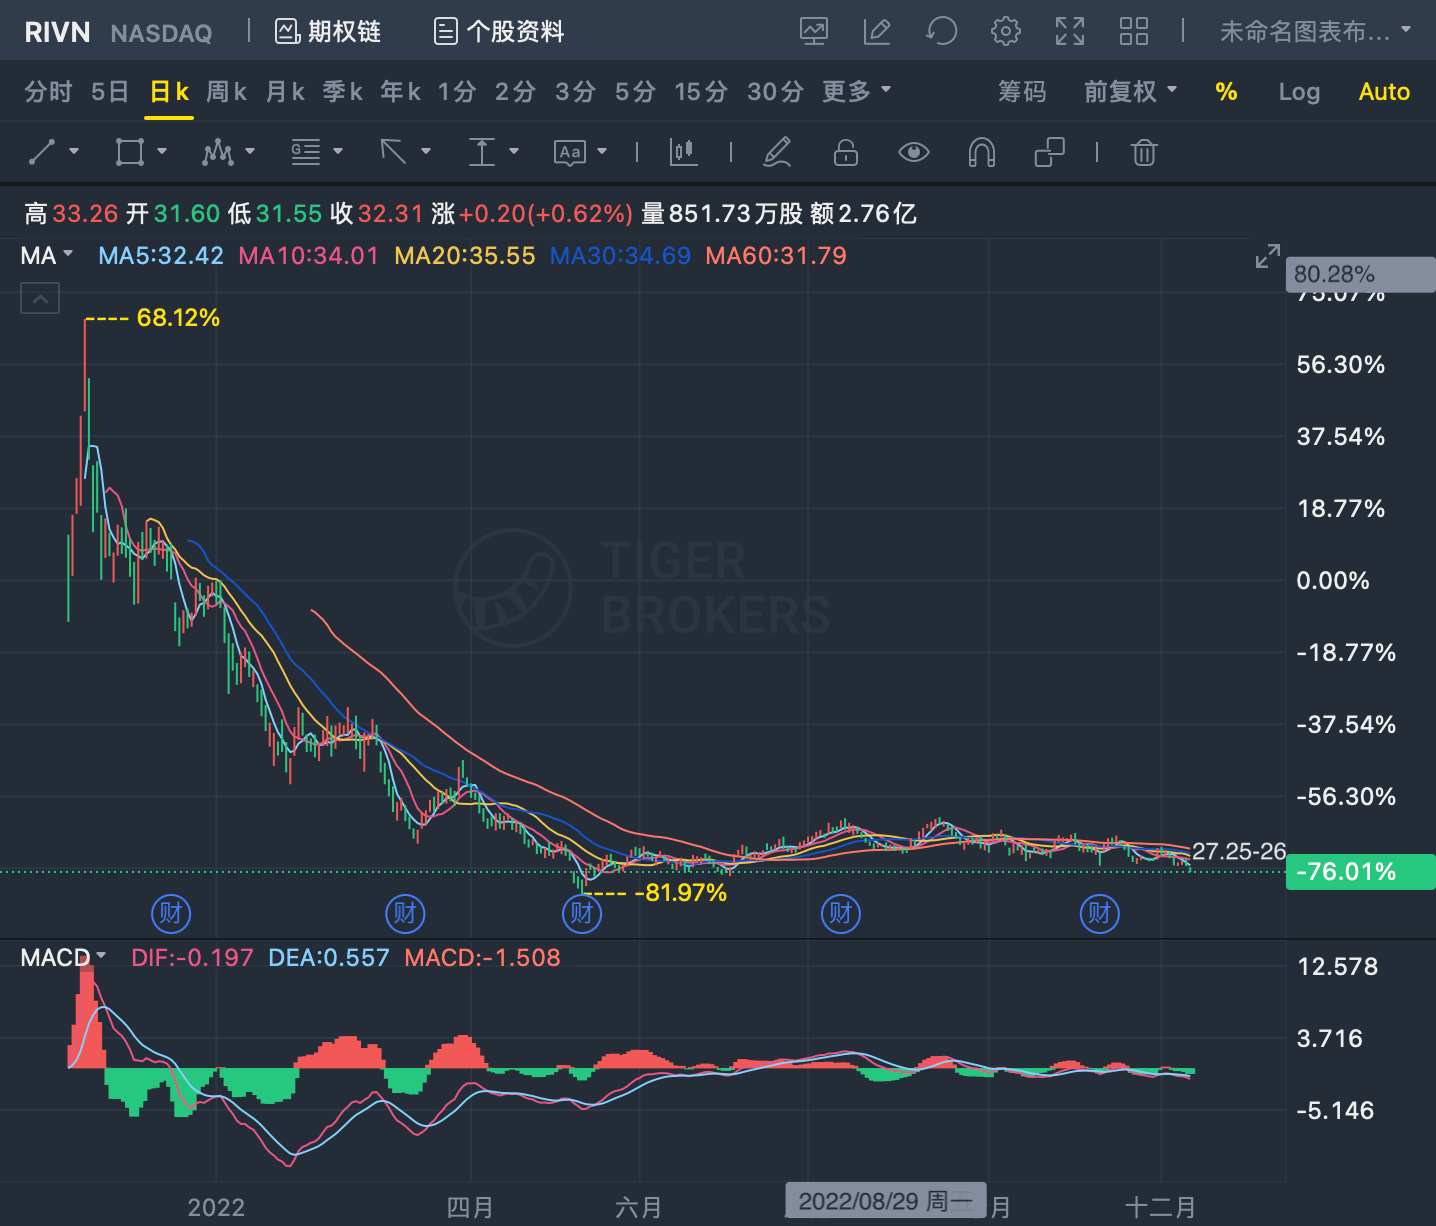Delete drawings with the trash icon
This screenshot has height=1226, width=1436.
[x=1144, y=152]
